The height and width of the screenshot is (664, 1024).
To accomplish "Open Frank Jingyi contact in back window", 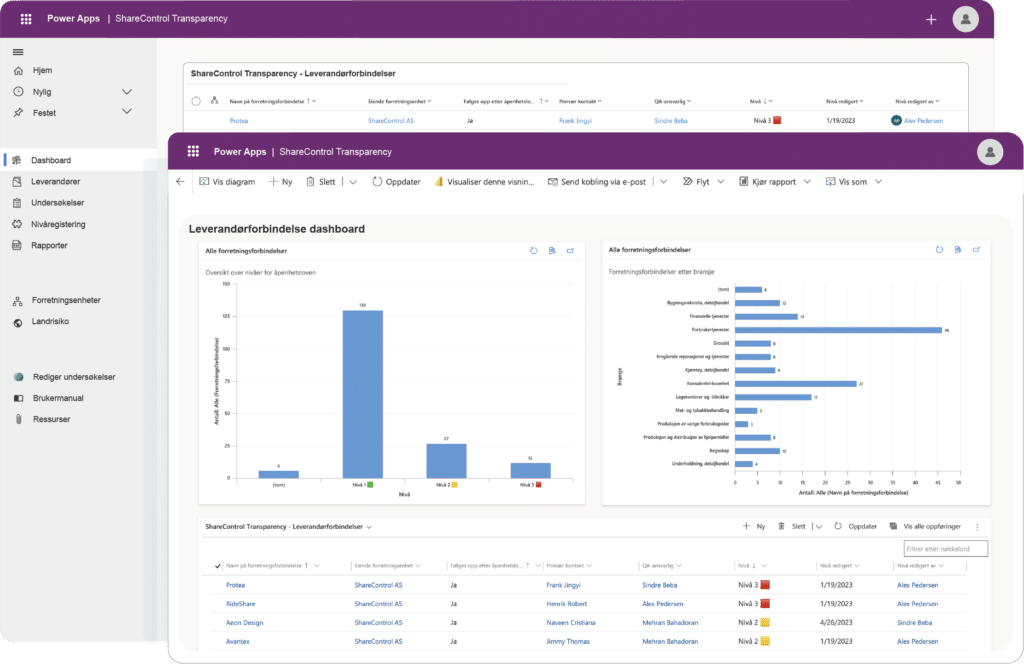I will [575, 121].
